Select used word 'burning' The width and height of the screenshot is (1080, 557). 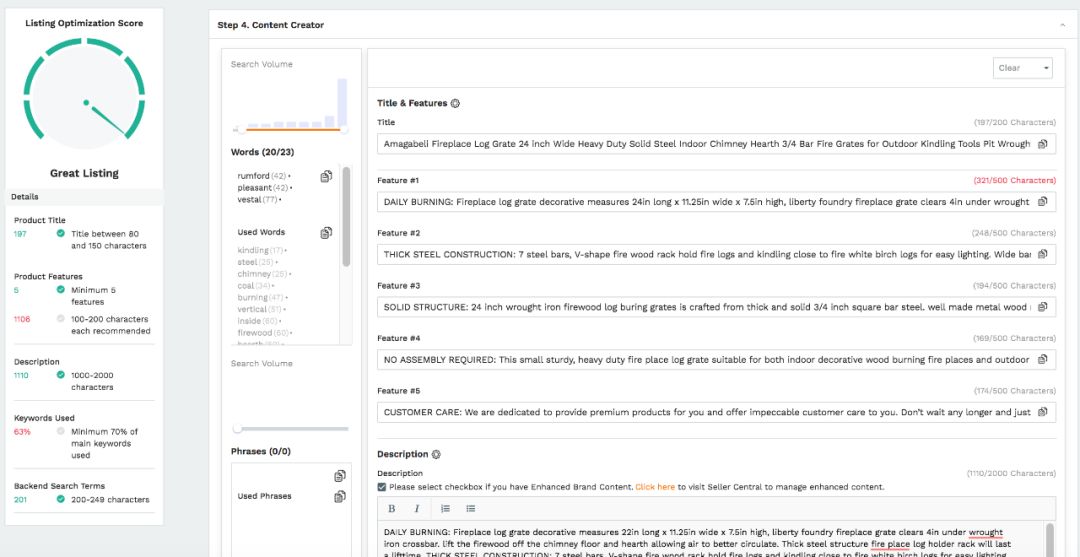click(x=252, y=297)
